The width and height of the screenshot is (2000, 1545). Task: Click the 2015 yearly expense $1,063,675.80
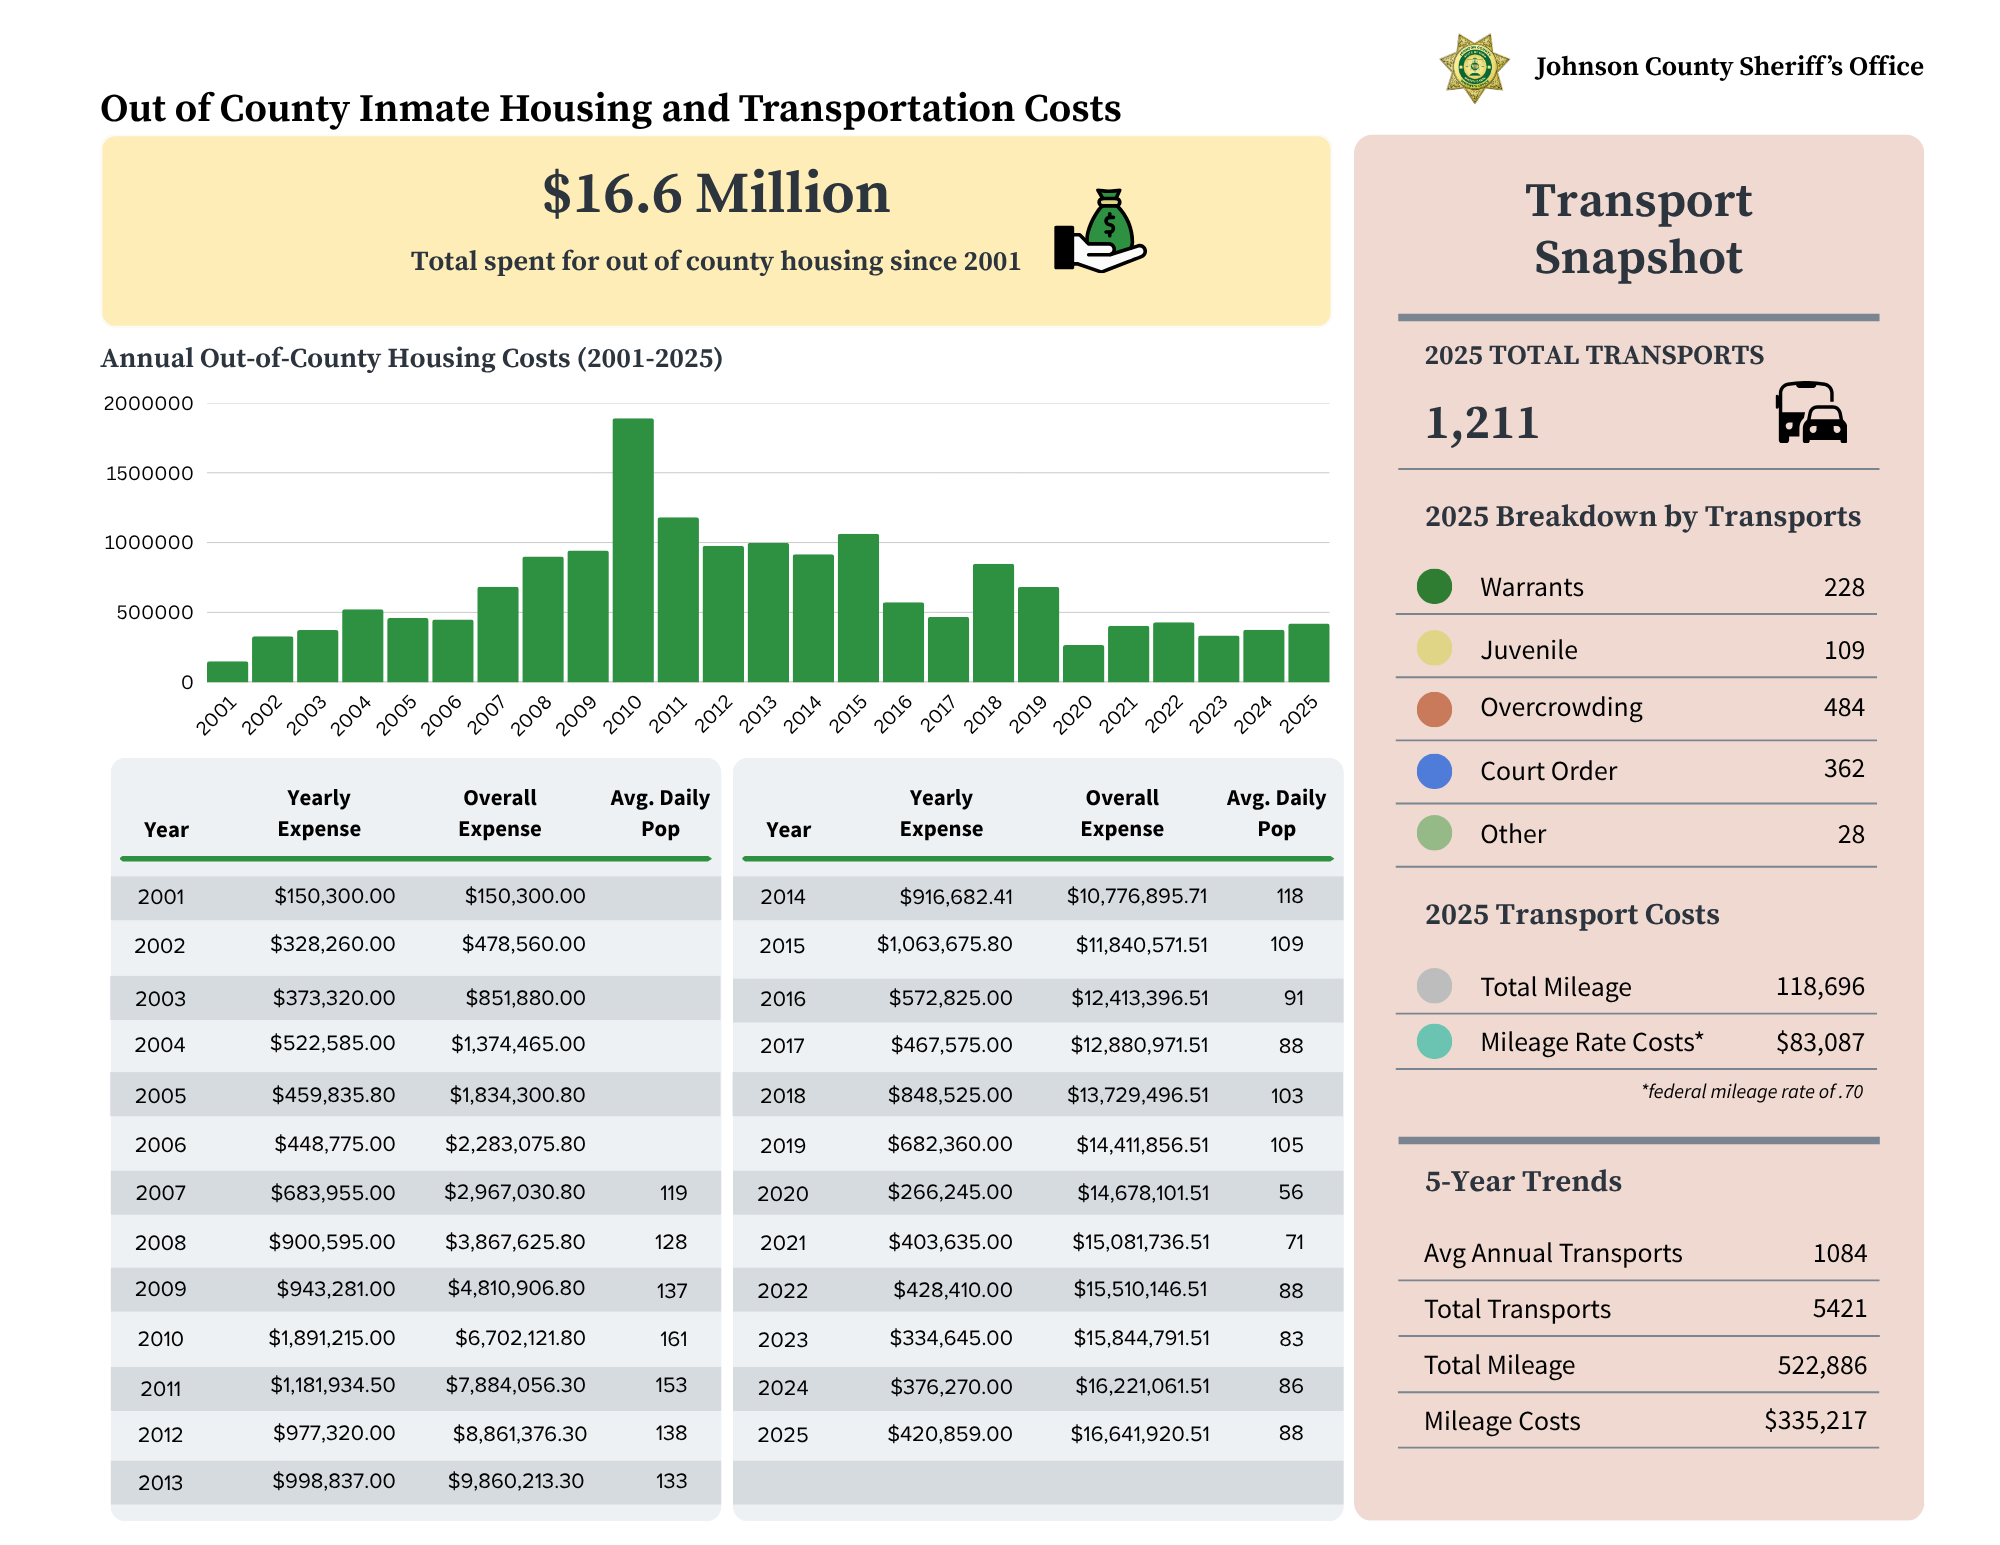click(x=944, y=944)
